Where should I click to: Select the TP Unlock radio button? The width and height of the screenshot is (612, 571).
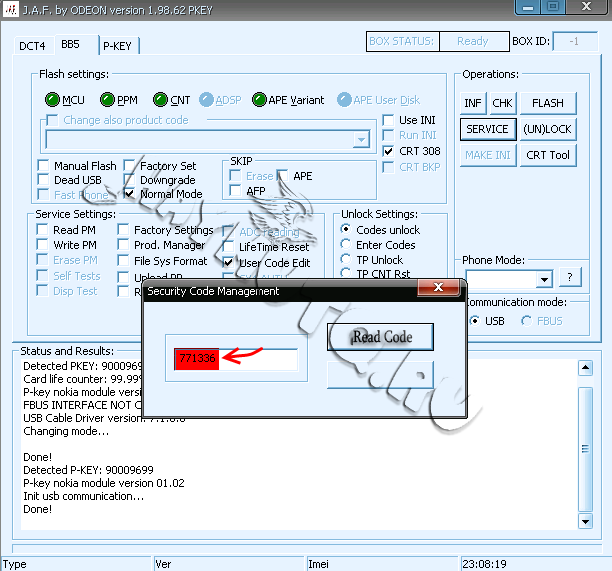(x=345, y=259)
